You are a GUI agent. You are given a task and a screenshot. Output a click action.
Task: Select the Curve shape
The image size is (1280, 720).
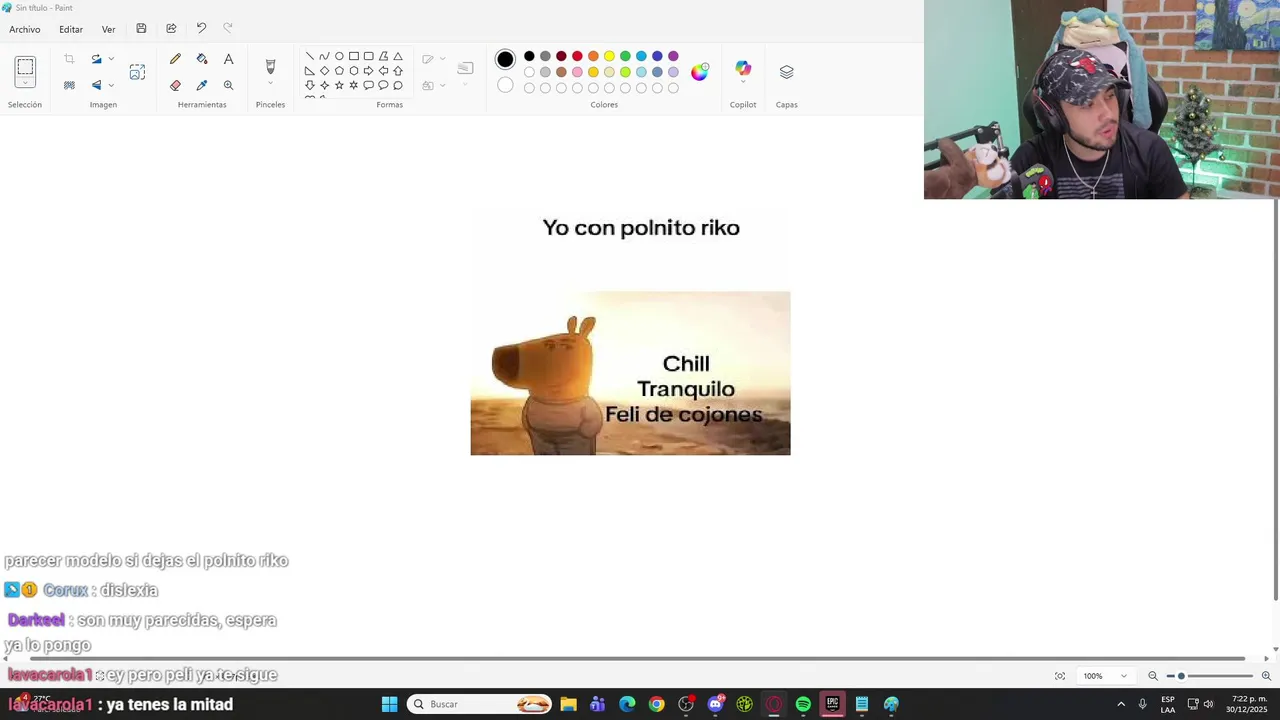(x=324, y=56)
